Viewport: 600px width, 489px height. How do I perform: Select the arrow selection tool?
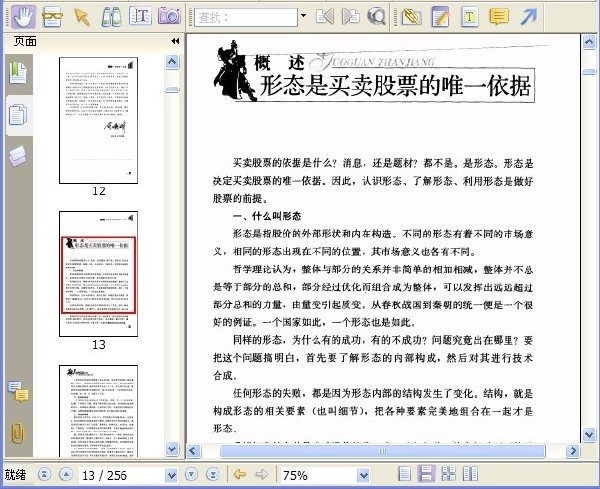click(82, 17)
